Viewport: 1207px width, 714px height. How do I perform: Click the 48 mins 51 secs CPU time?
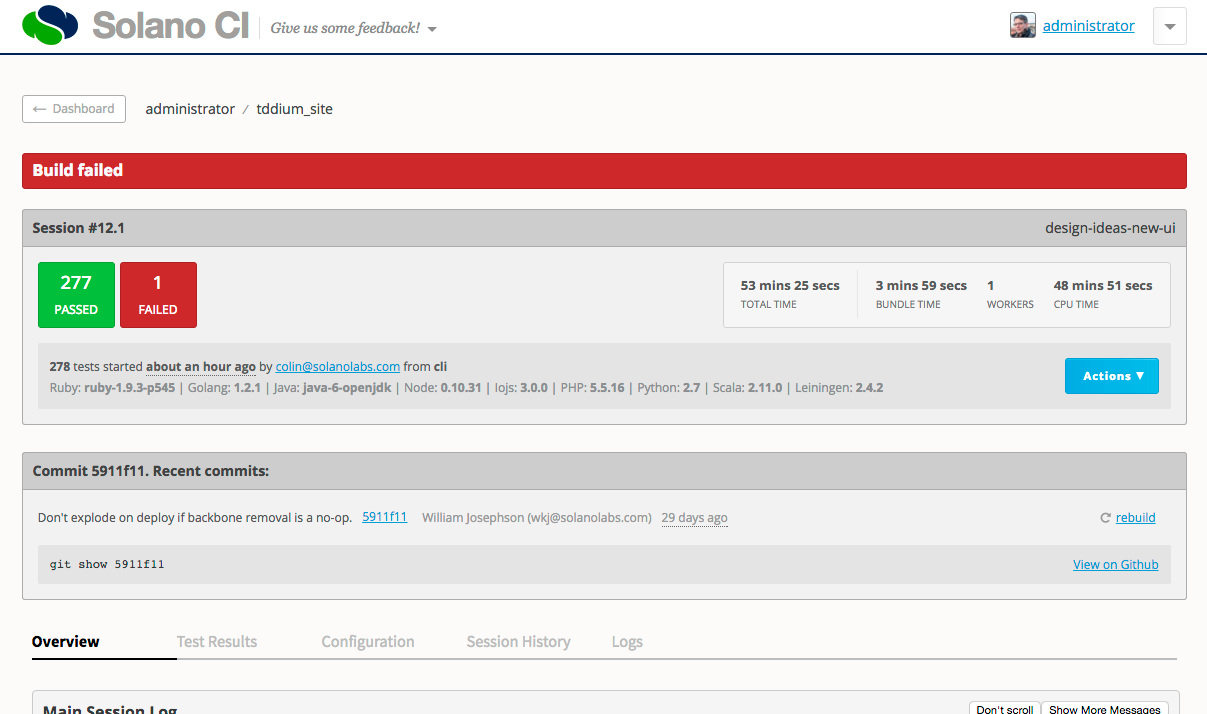coord(1103,286)
